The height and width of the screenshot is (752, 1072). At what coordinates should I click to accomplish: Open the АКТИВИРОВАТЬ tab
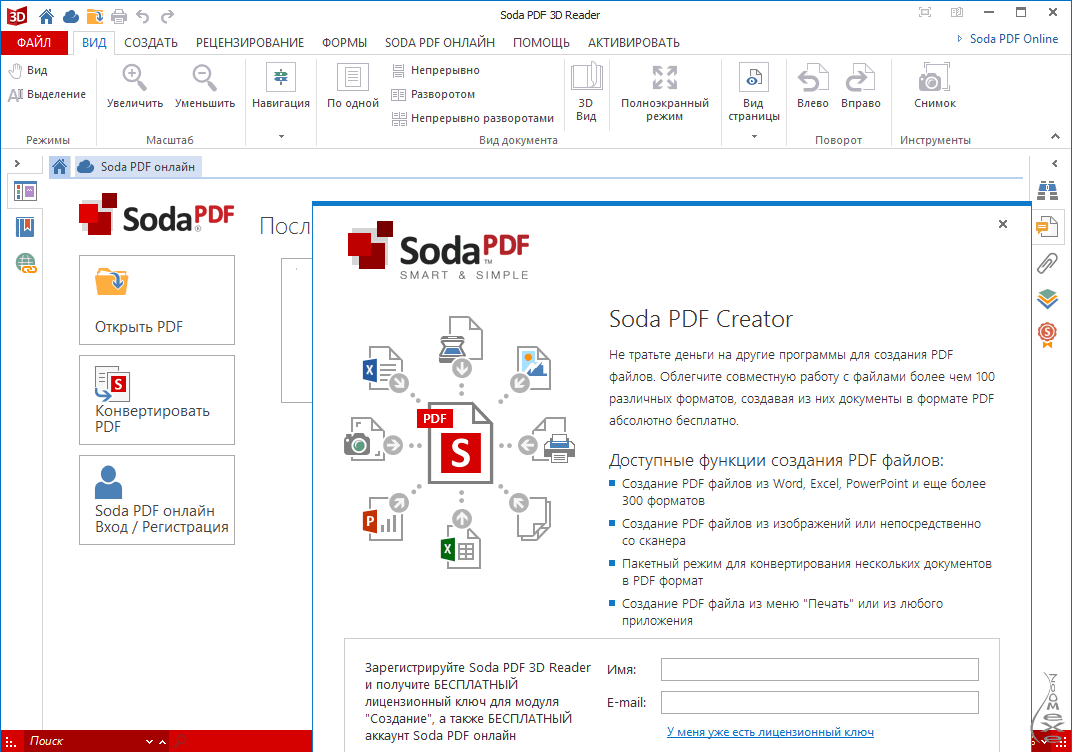[634, 42]
